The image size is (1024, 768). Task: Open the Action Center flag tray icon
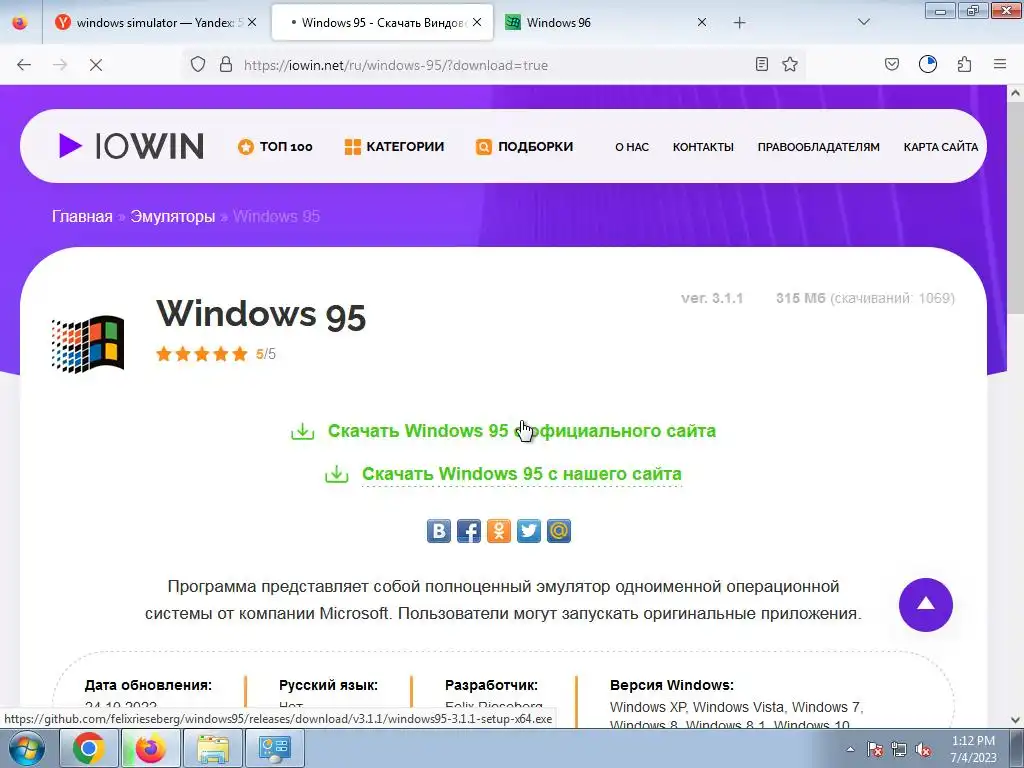874,749
